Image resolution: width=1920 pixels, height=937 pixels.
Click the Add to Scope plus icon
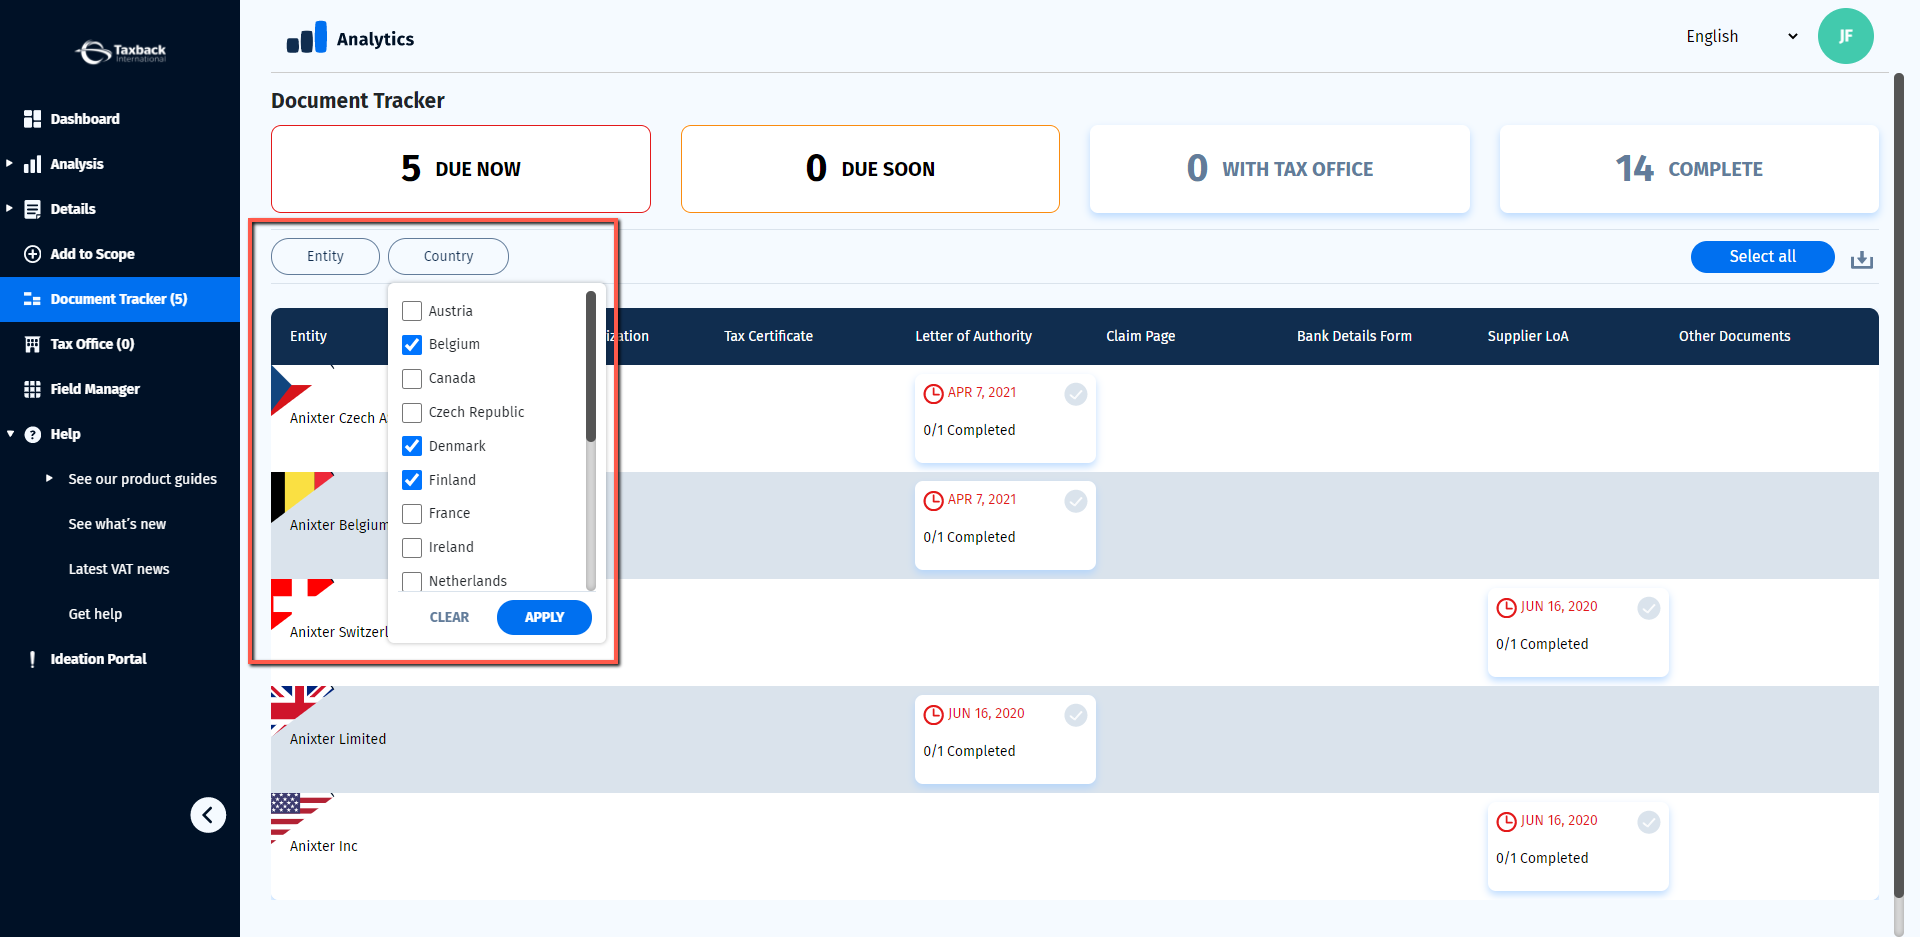pos(33,254)
